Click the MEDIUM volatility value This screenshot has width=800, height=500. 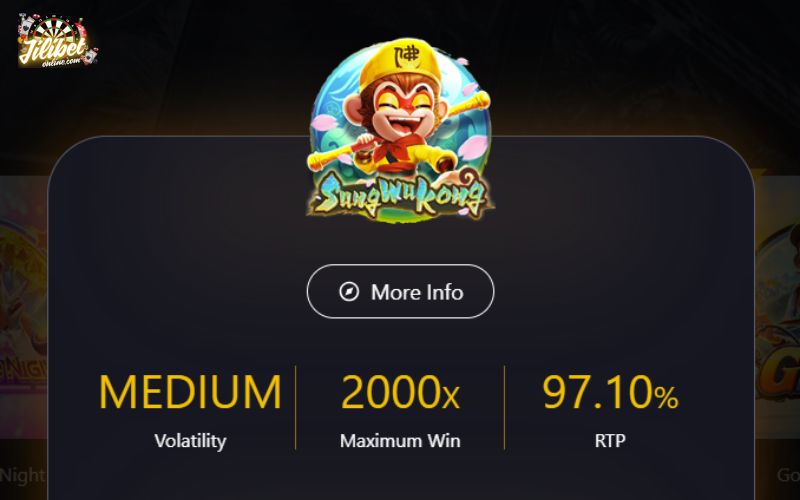(x=190, y=392)
